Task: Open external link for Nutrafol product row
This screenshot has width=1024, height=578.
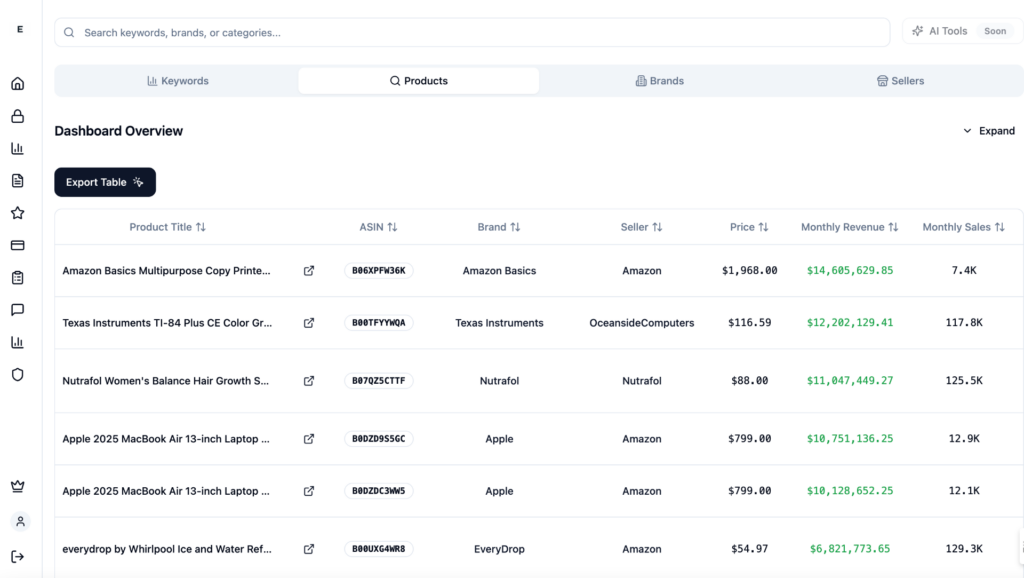Action: (309, 381)
